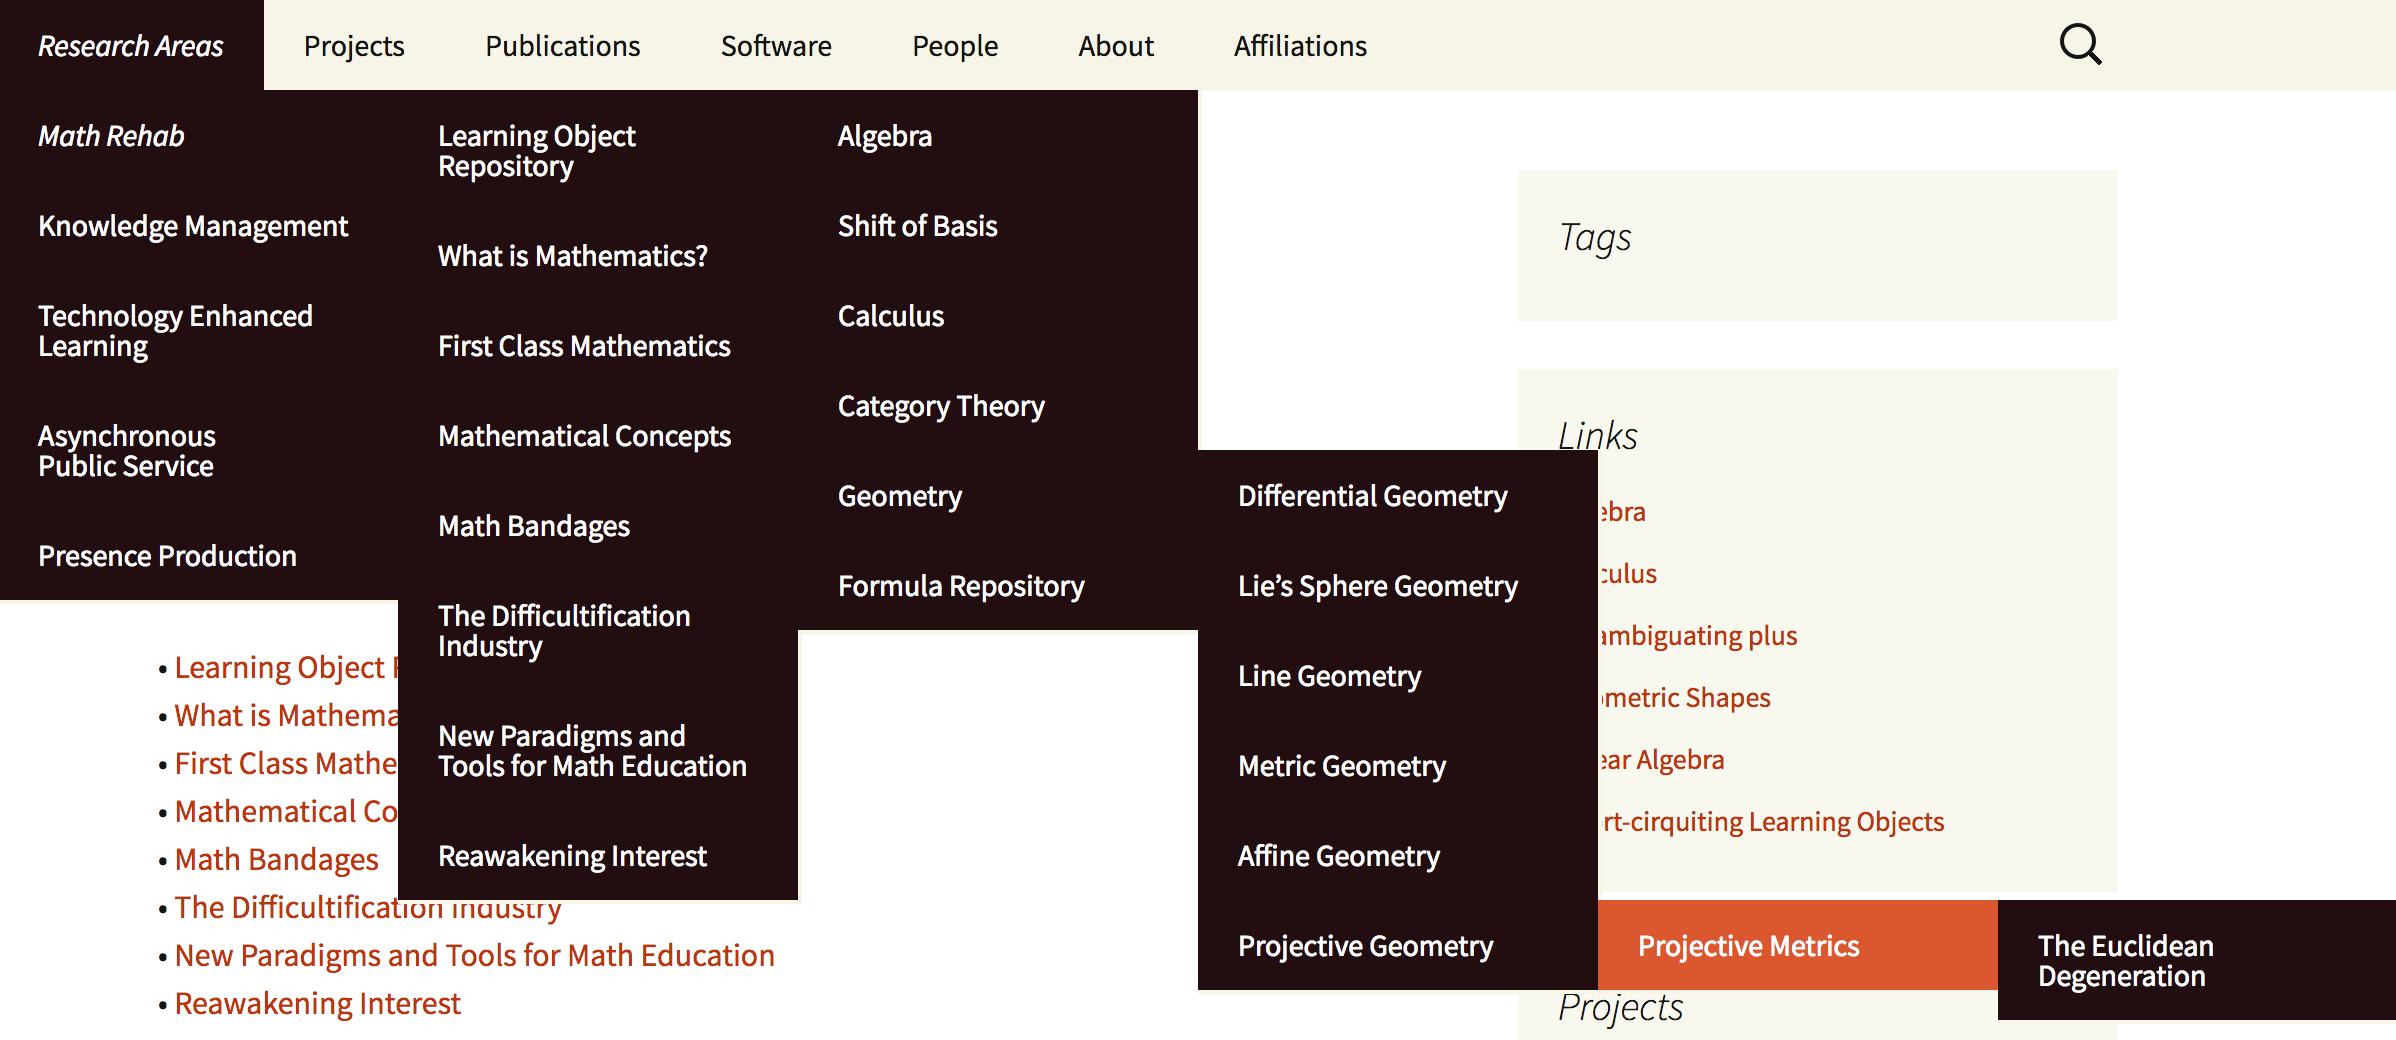Click the Math Bandages list link
The width and height of the screenshot is (2396, 1040).
point(276,859)
